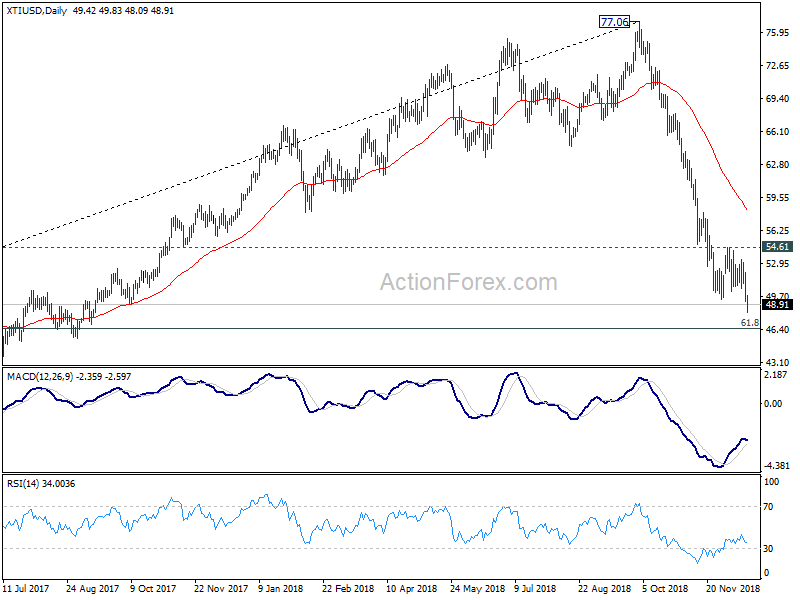Click the 69.40 price axis value
Viewport: 800px width, 600px height.
click(x=778, y=98)
